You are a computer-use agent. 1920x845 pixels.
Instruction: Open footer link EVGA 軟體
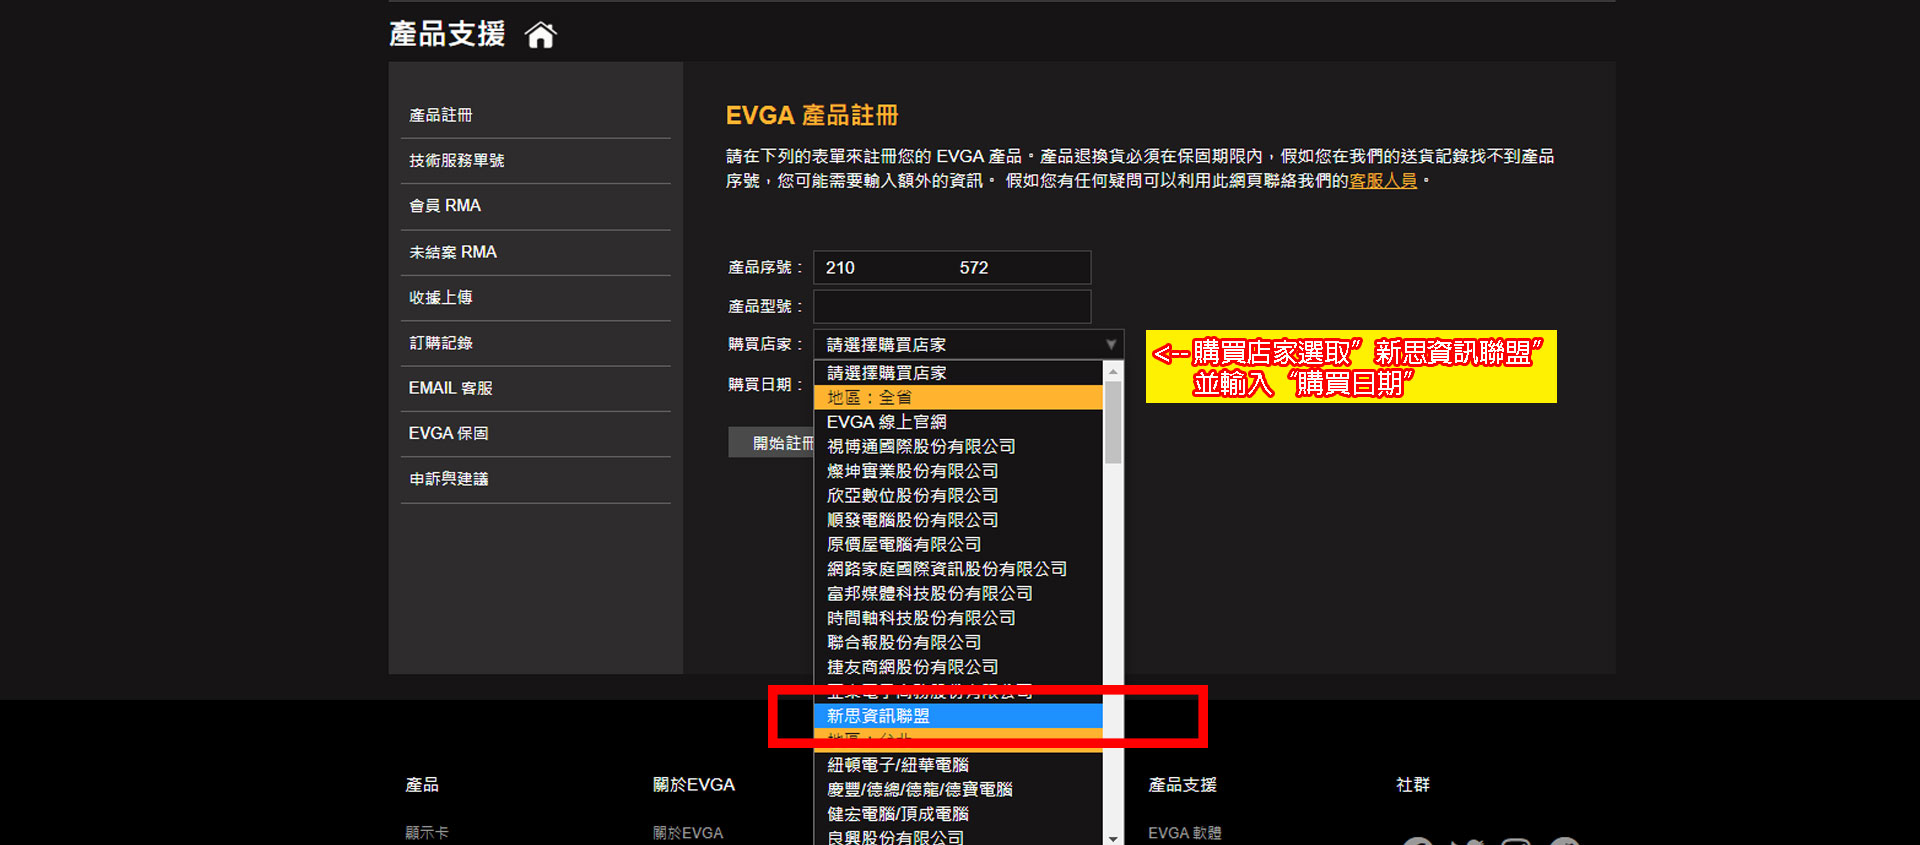(1185, 832)
